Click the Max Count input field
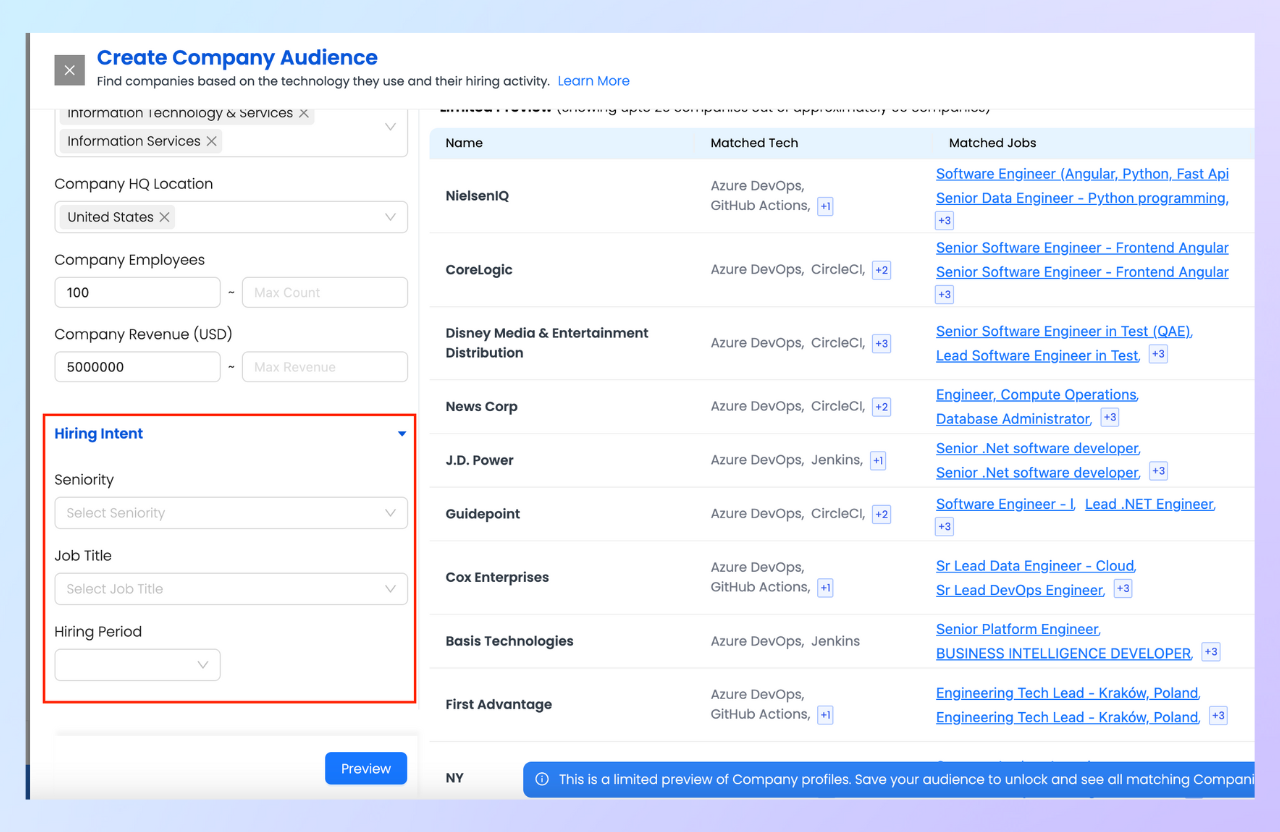Image resolution: width=1280 pixels, height=832 pixels. pos(325,293)
